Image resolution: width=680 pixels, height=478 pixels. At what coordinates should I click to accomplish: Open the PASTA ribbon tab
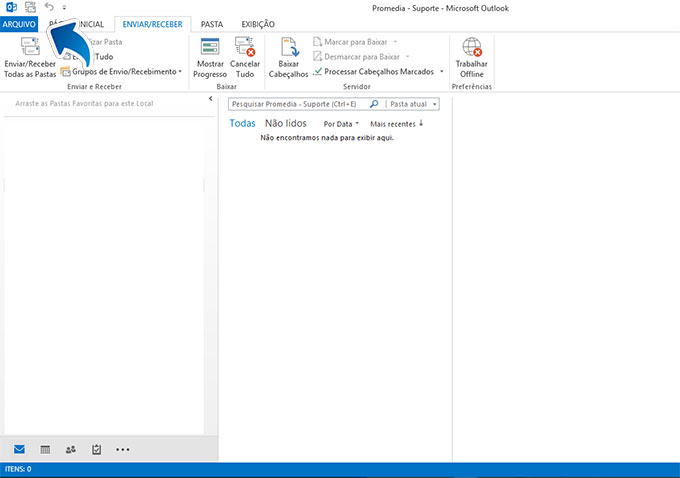click(212, 24)
